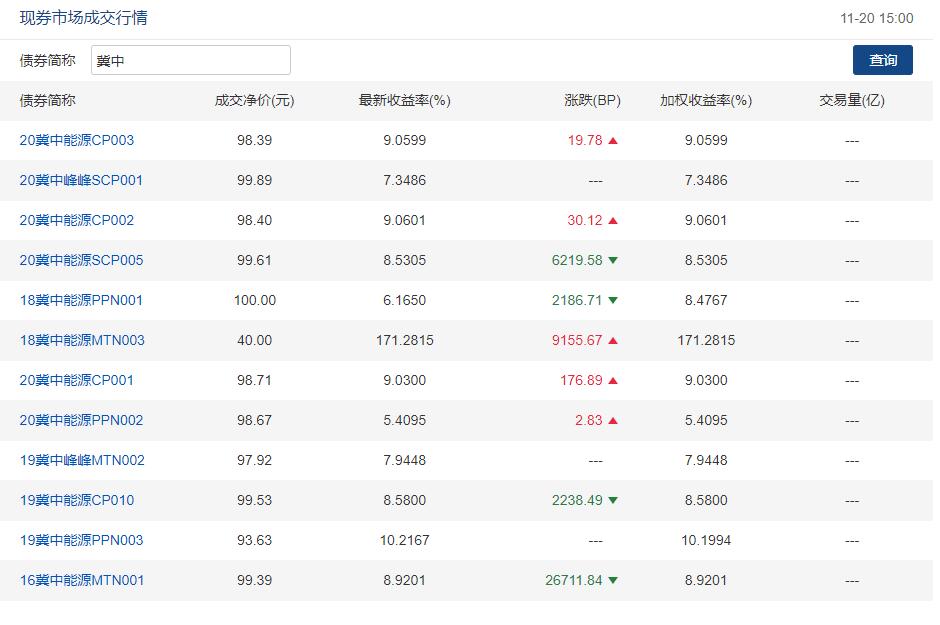The width and height of the screenshot is (940, 625).
Task: Click the 最新收益率(%) column header
Action: point(404,100)
